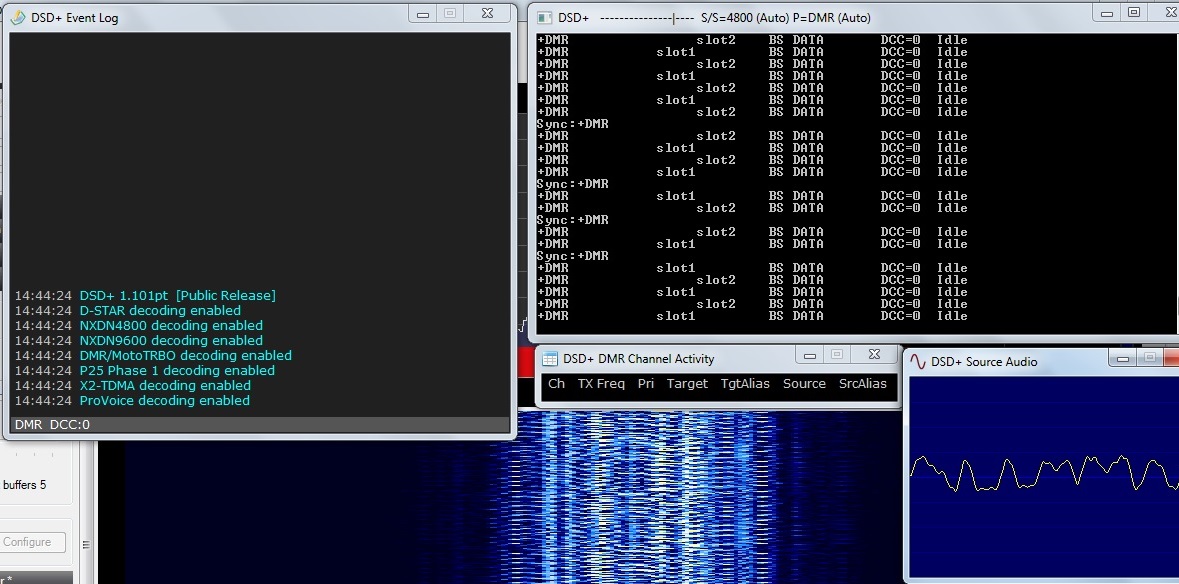This screenshot has width=1179, height=584.
Task: Select the Pri column header
Action: tap(645, 383)
